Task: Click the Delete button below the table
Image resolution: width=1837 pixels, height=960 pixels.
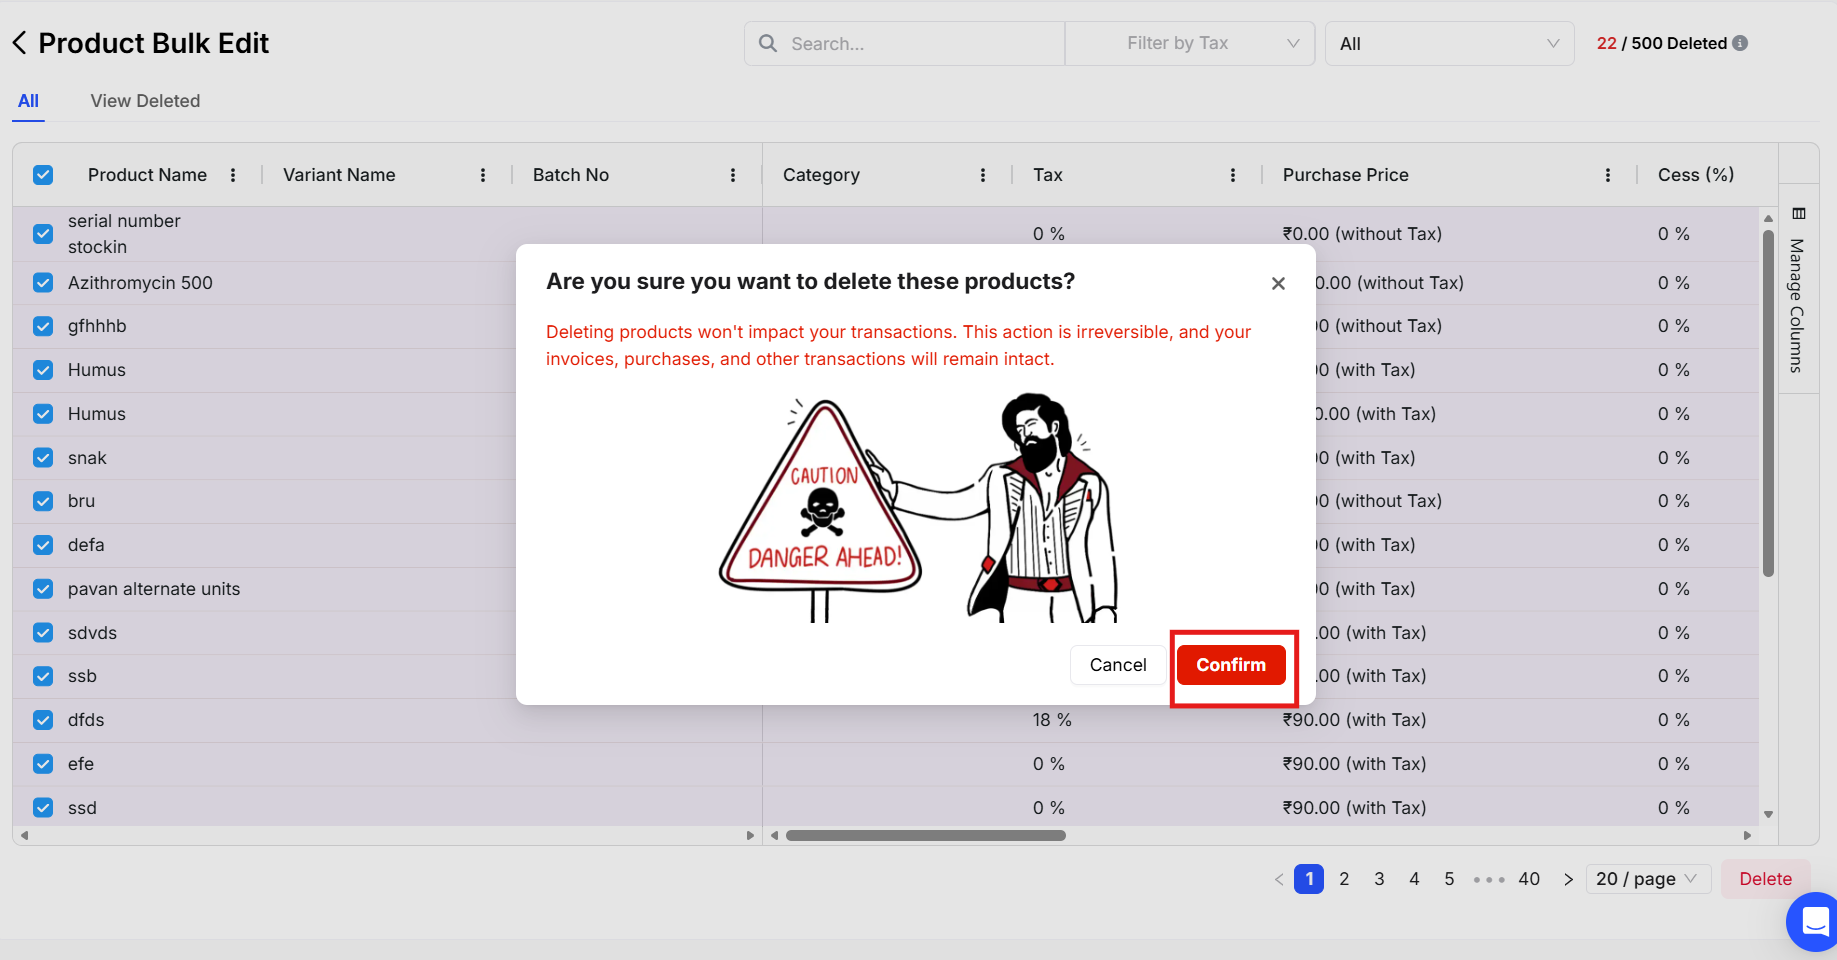Action: click(1766, 879)
